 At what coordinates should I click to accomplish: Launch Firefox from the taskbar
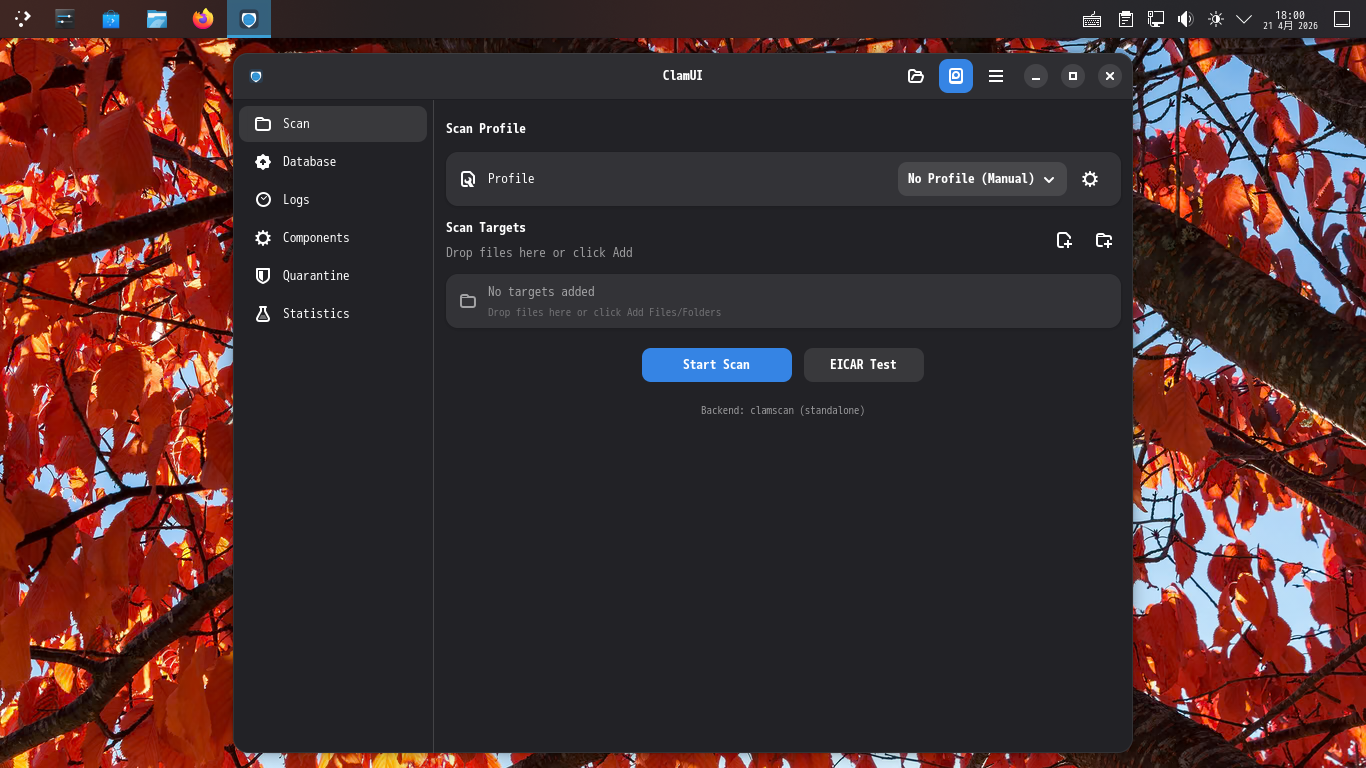click(203, 17)
